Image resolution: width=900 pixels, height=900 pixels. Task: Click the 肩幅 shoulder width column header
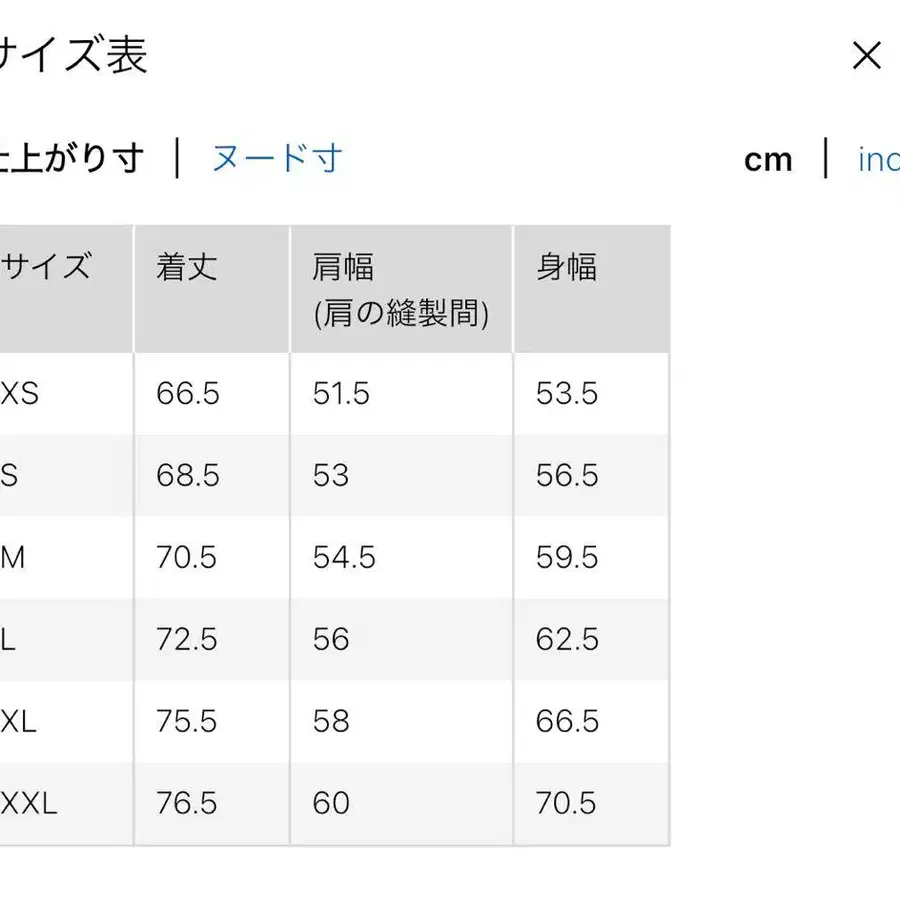[x=345, y=267]
